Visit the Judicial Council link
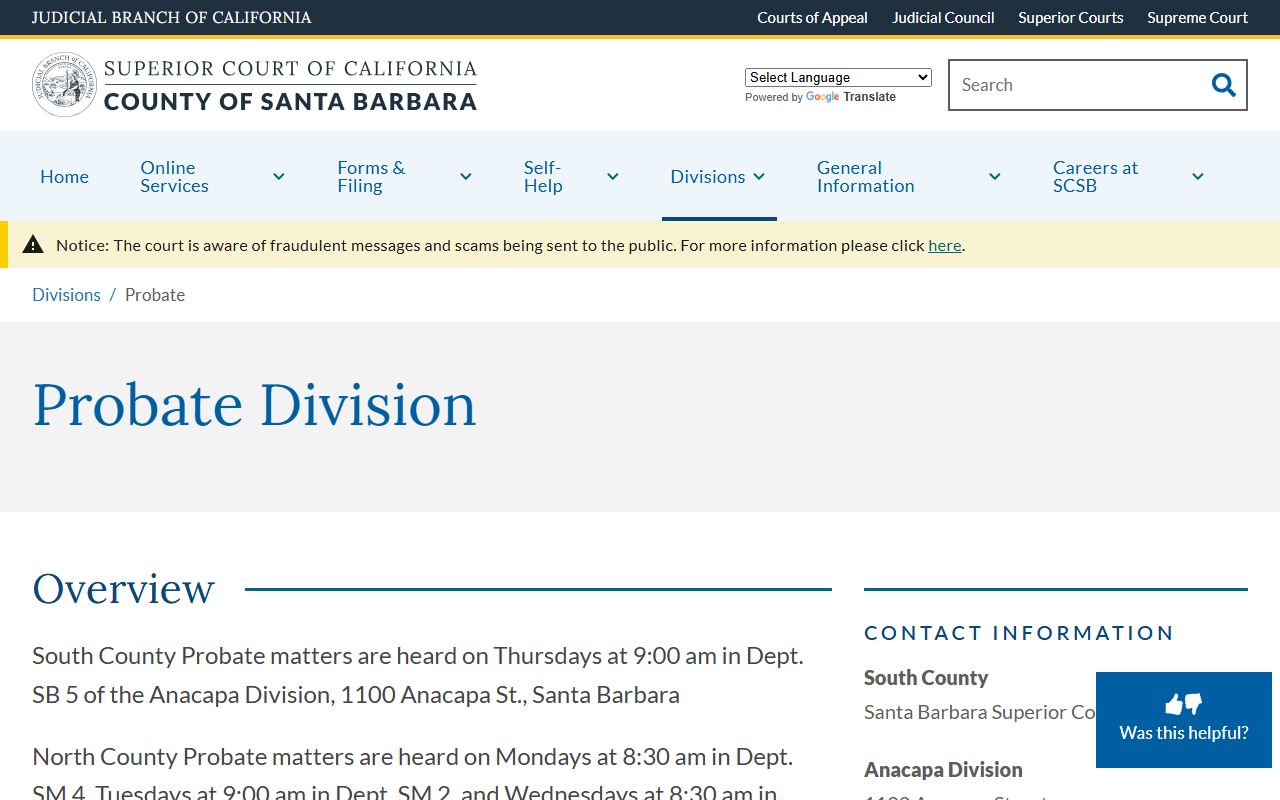Viewport: 1280px width, 800px height. coord(943,18)
